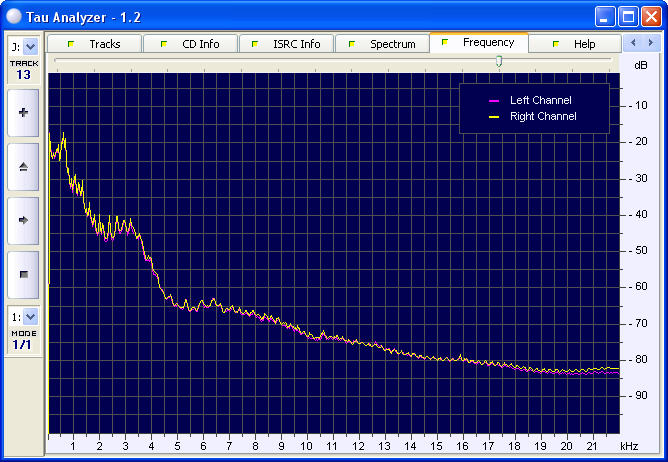The image size is (668, 462).
Task: Click the TRACK label in sidebar
Action: [x=24, y=63]
